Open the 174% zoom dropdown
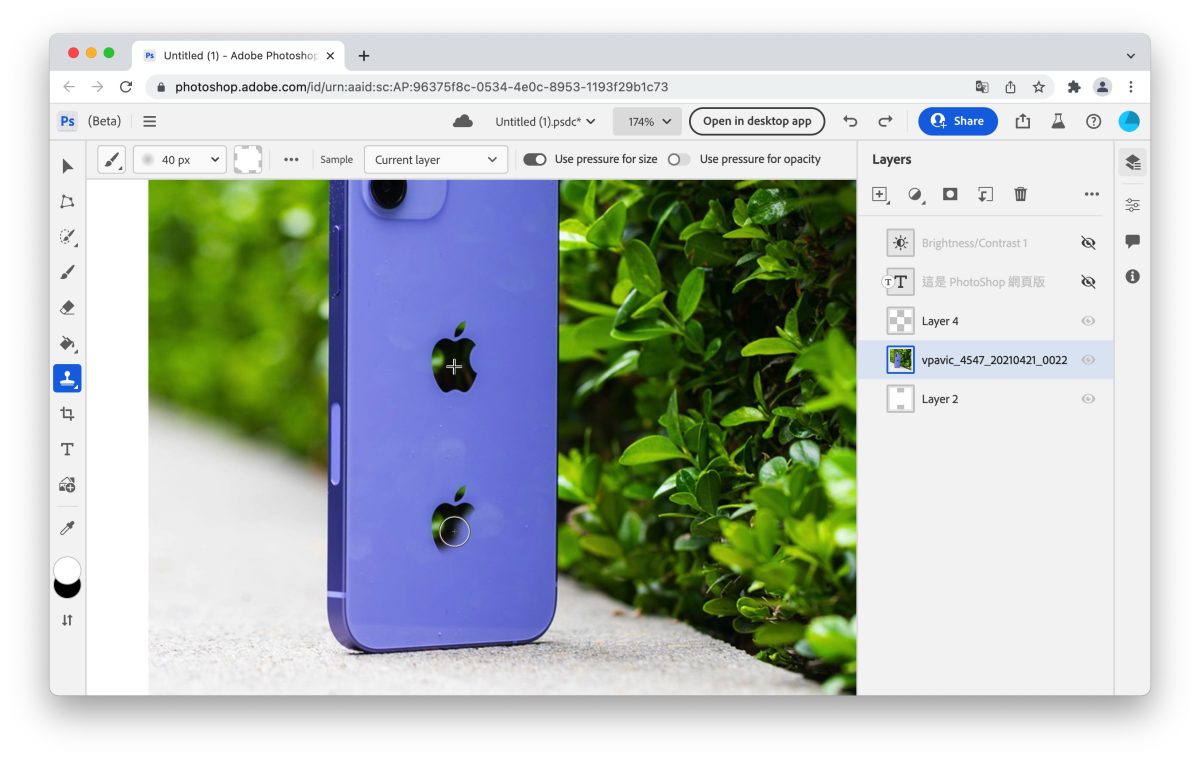 [647, 121]
